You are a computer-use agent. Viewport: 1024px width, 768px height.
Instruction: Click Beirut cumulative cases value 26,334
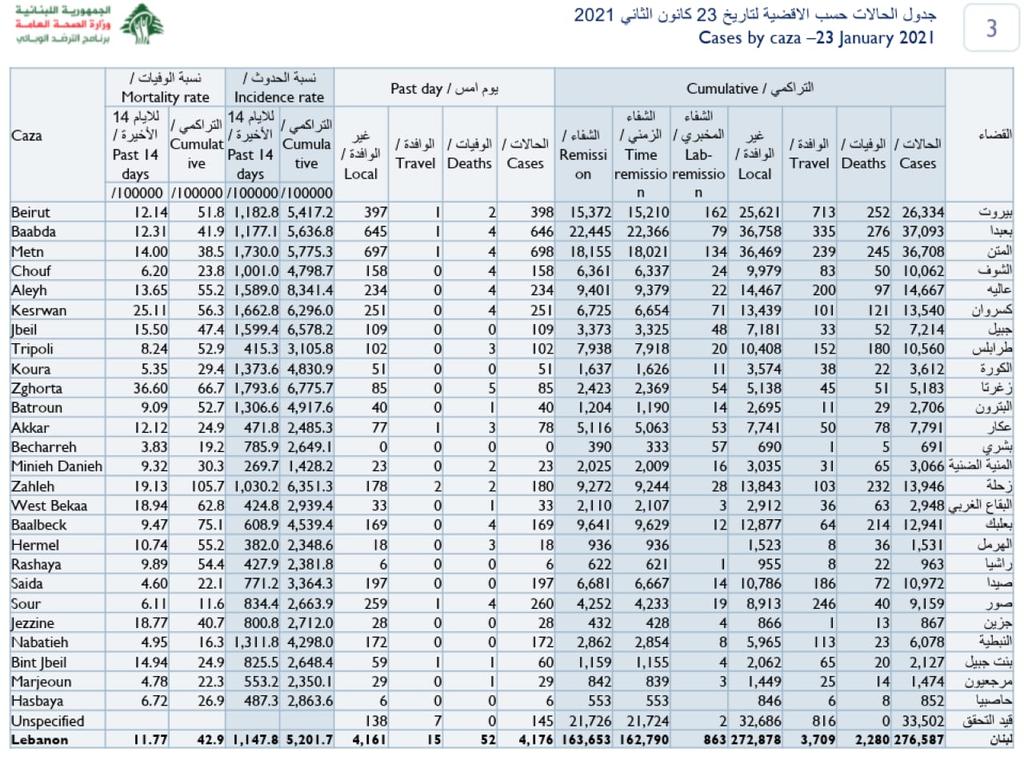tap(923, 212)
